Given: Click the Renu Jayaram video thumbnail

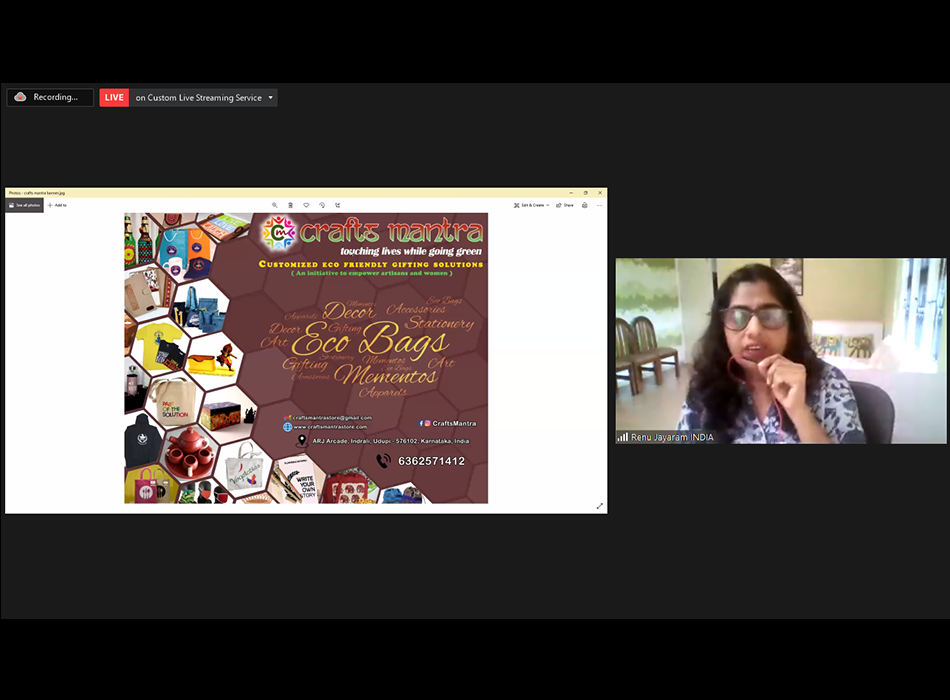Looking at the screenshot, I should (780, 351).
